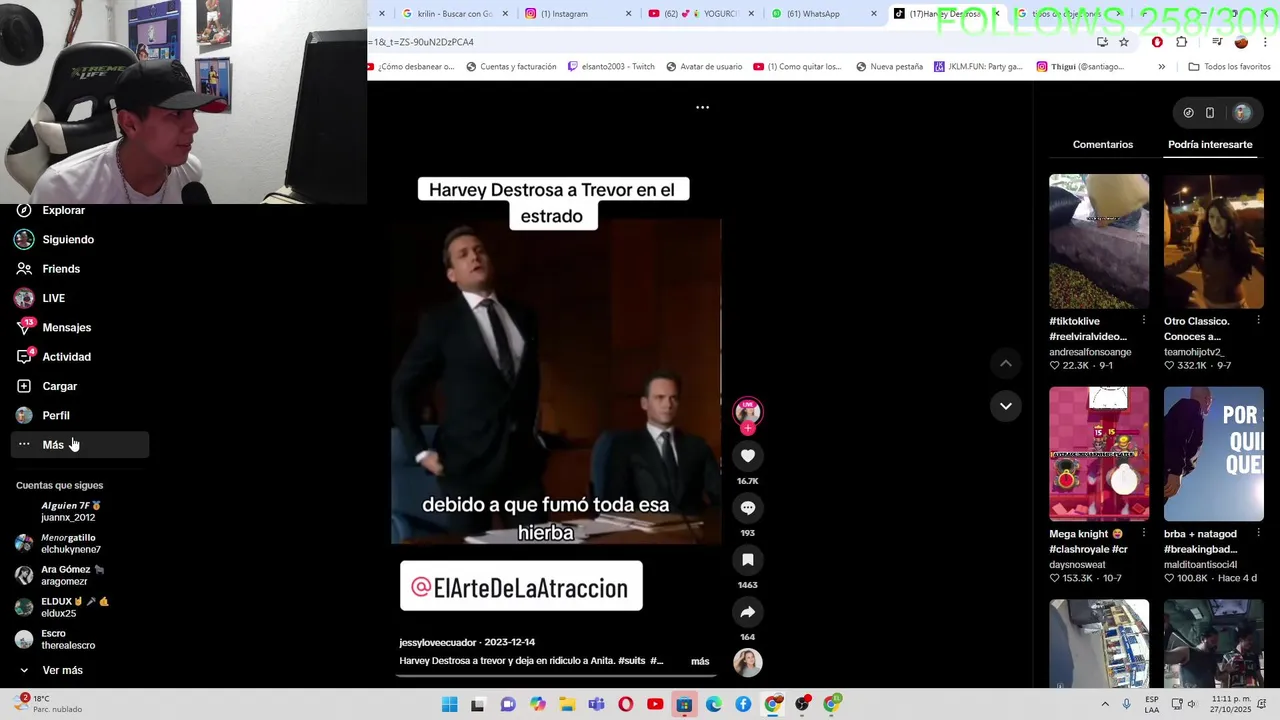Open video options three-dot menu
The height and width of the screenshot is (720, 1280).
click(702, 107)
